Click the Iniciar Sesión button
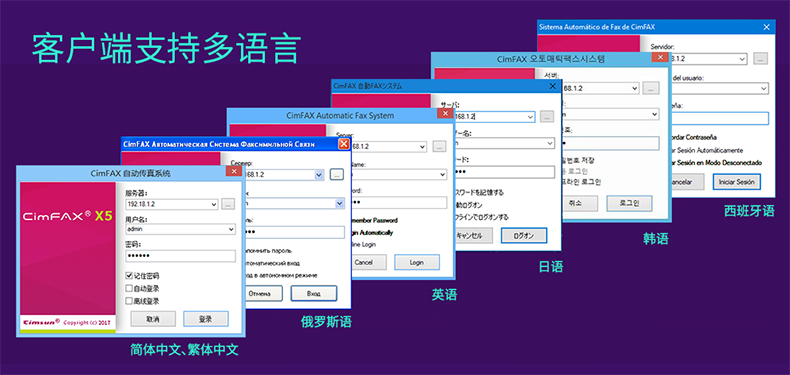 [737, 182]
